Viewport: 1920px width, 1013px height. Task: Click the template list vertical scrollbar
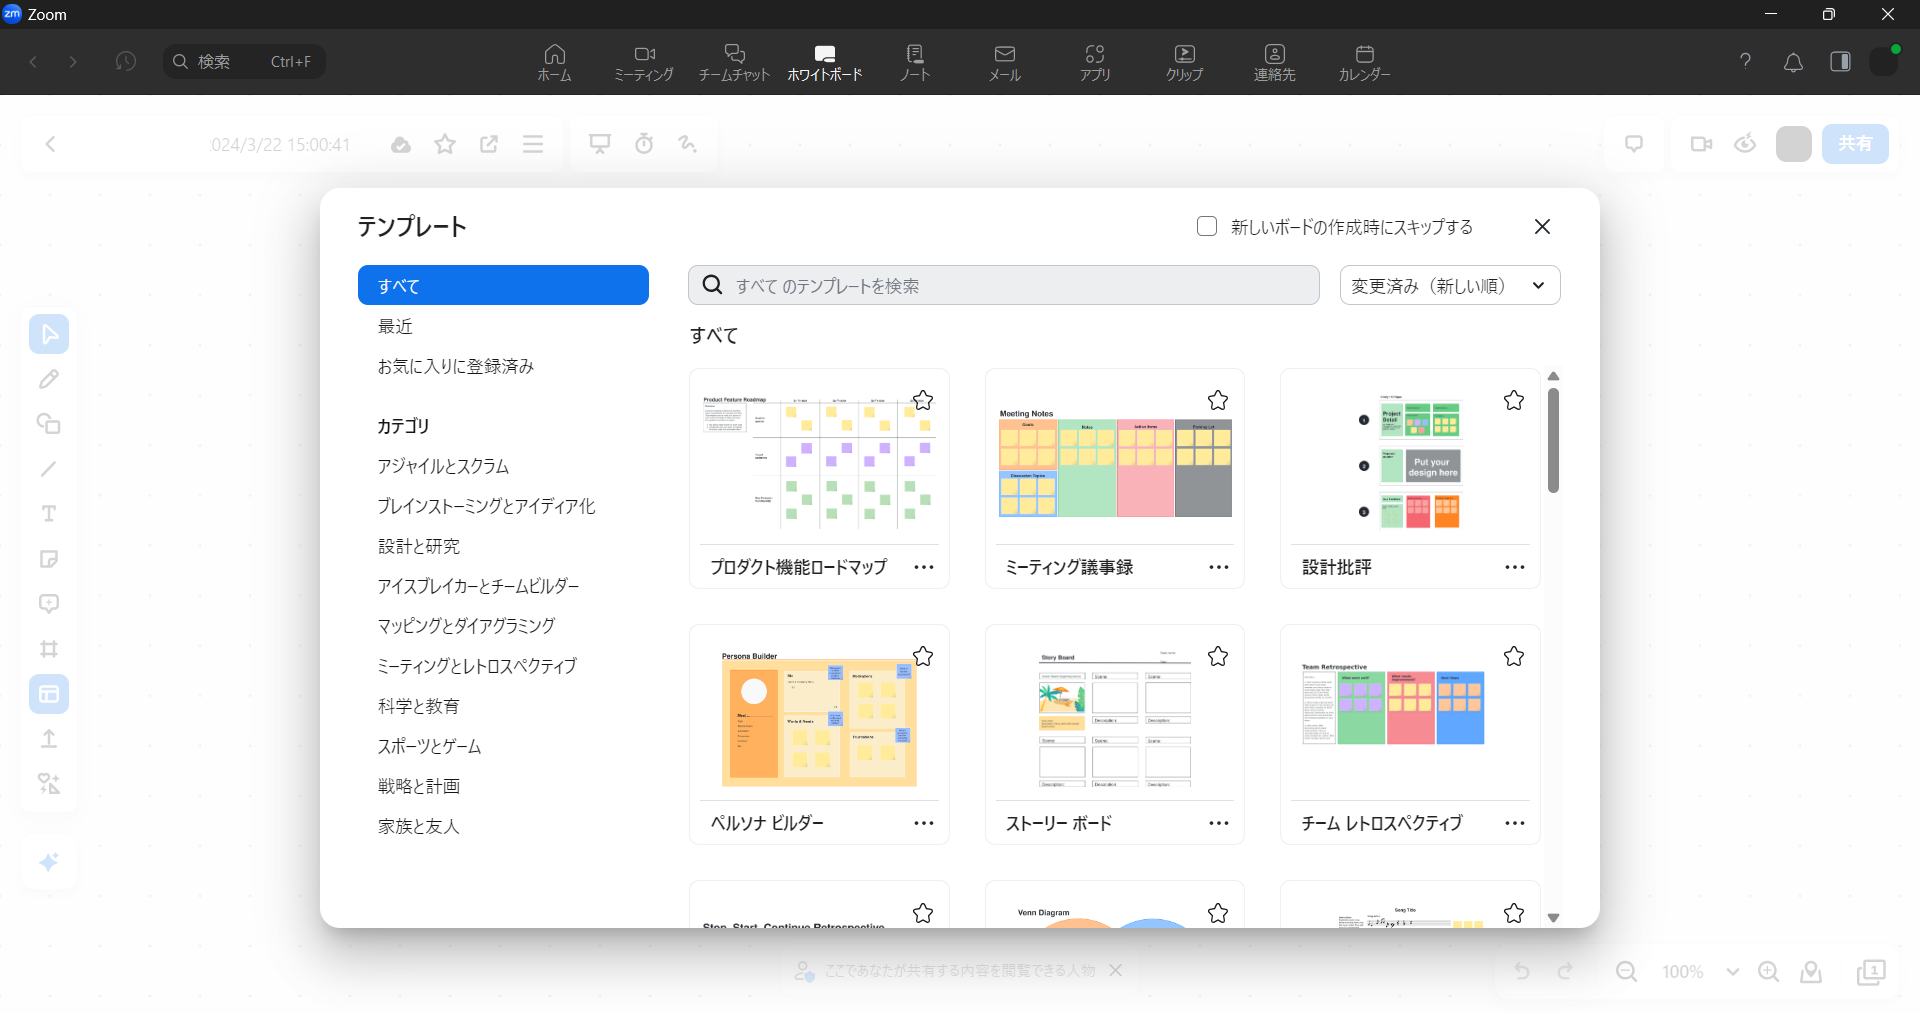pyautogui.click(x=1553, y=440)
